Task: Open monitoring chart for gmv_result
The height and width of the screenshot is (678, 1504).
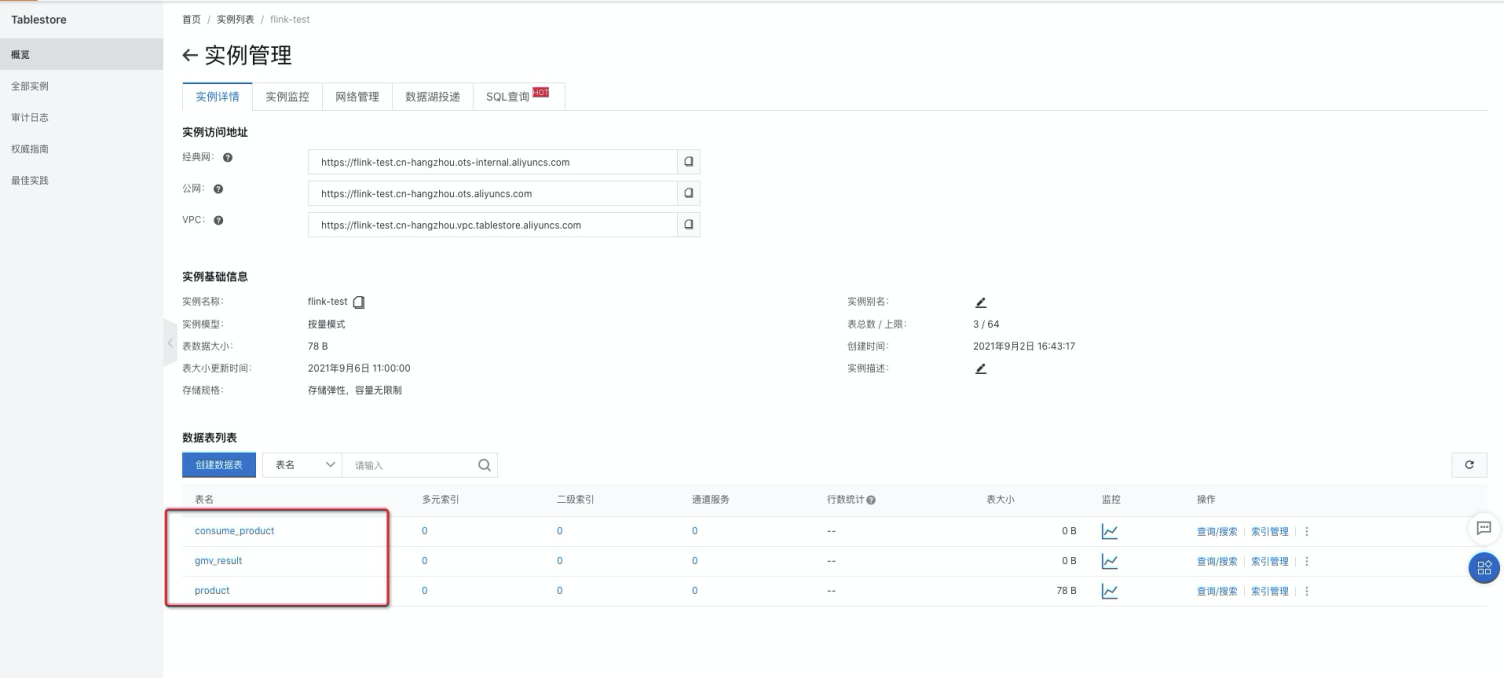Action: pyautogui.click(x=1109, y=561)
